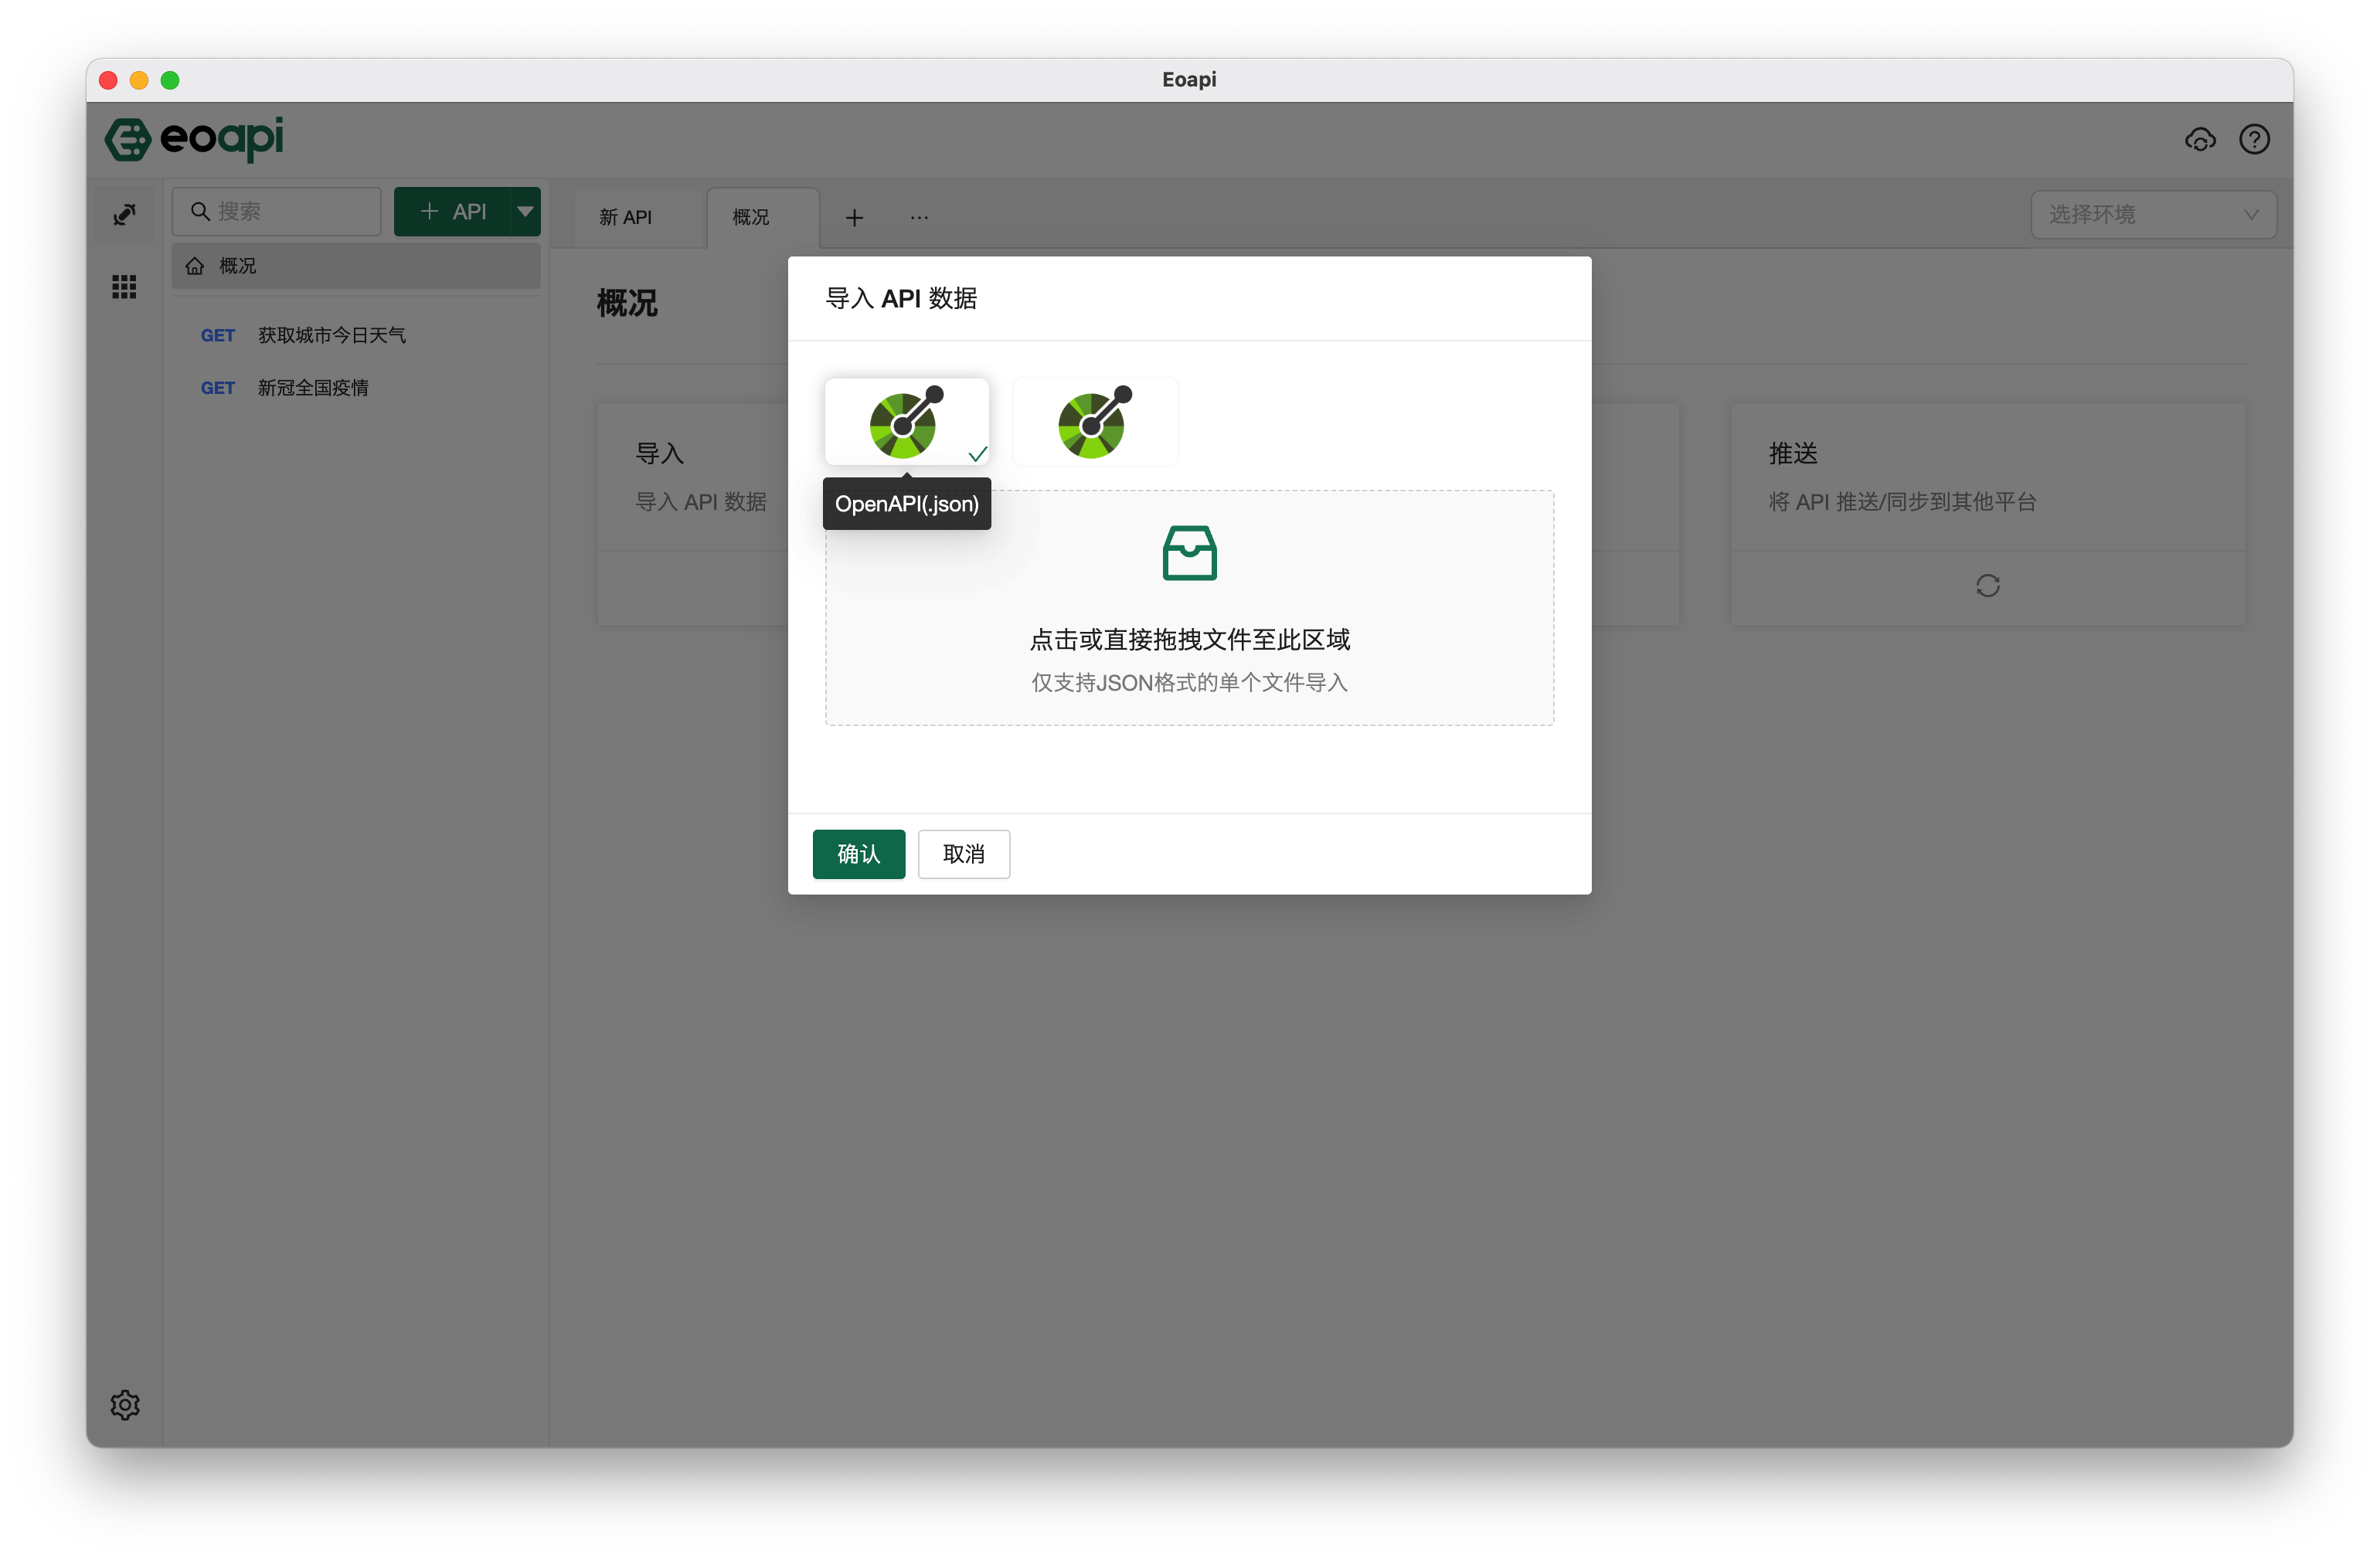Open the cloud sync icon in header

(2200, 139)
